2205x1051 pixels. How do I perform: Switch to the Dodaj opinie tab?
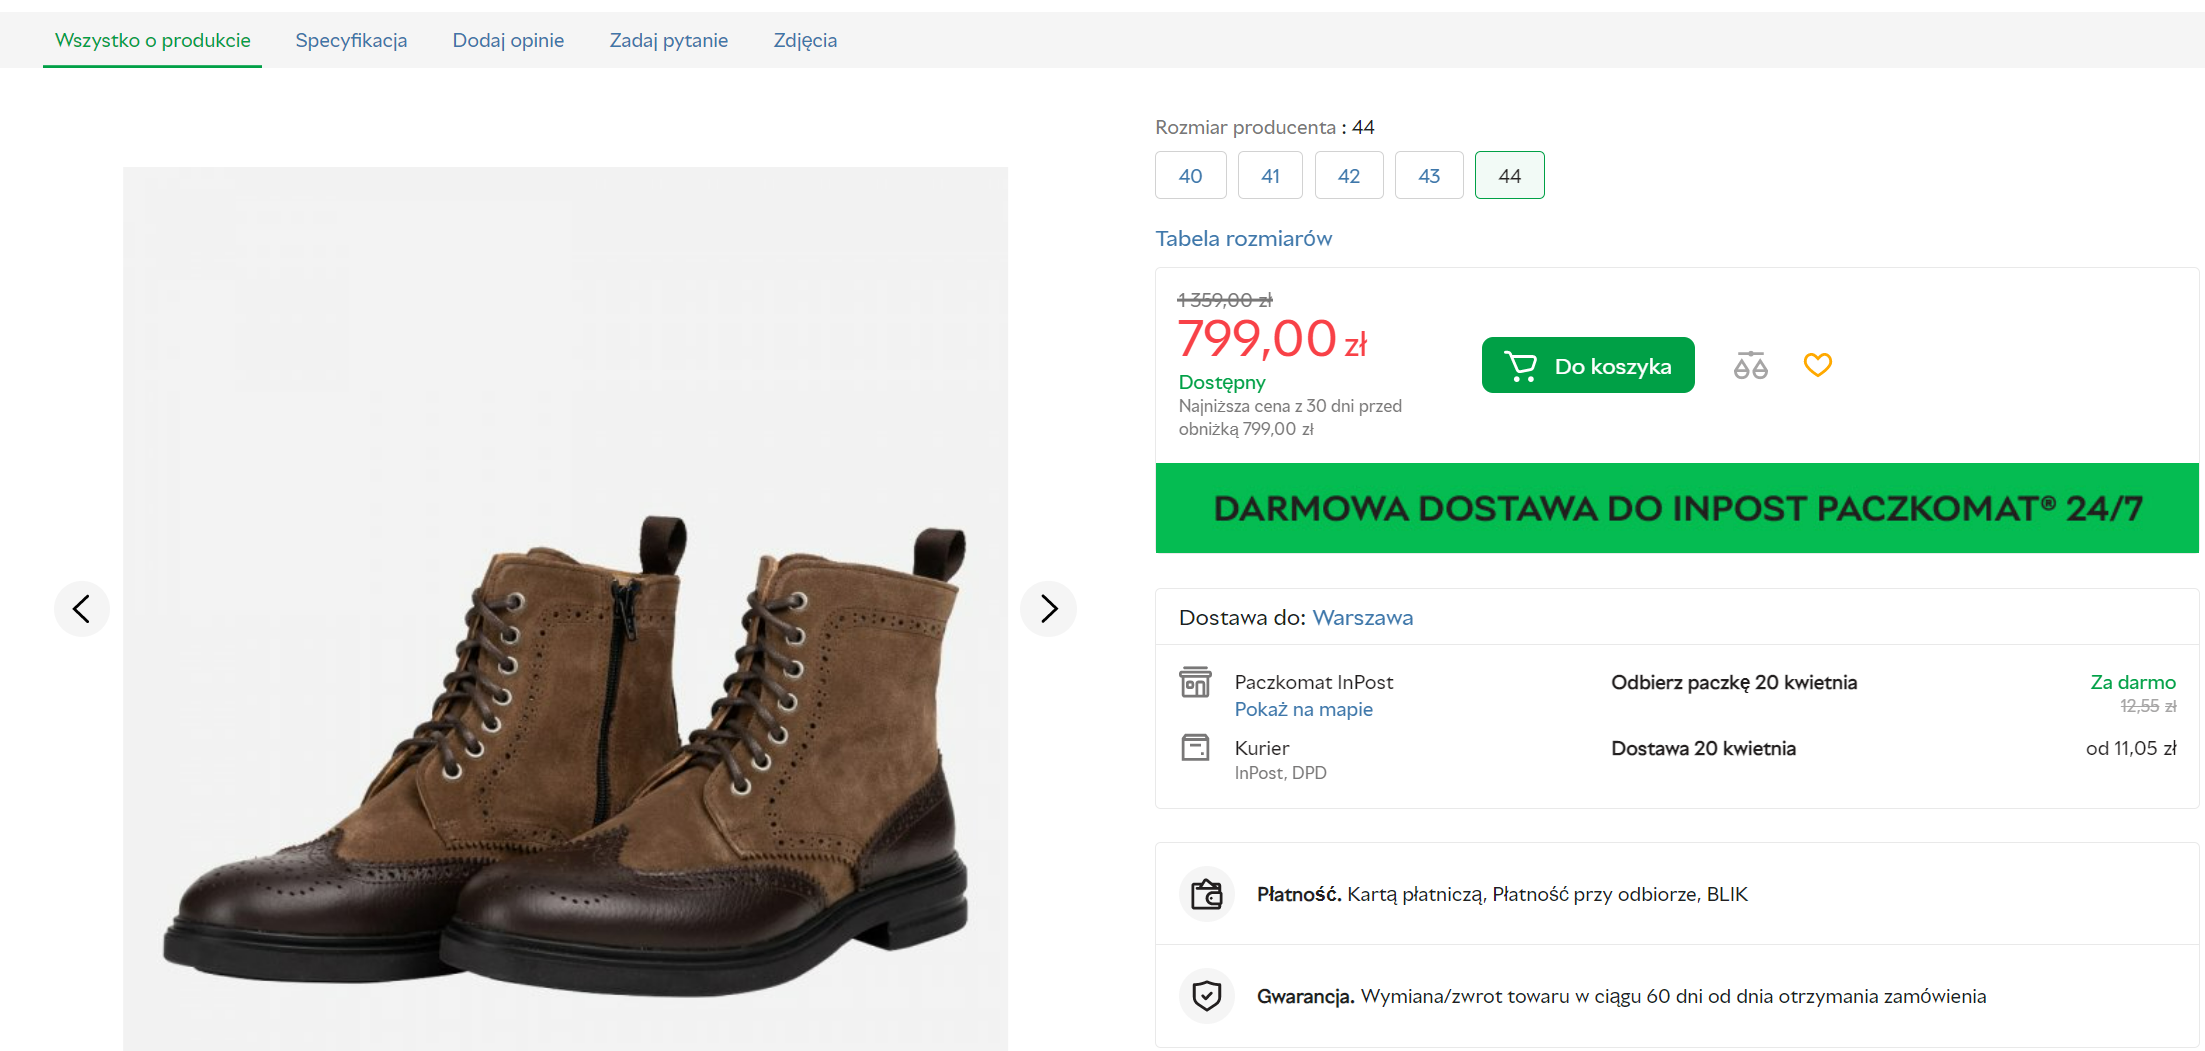508,41
